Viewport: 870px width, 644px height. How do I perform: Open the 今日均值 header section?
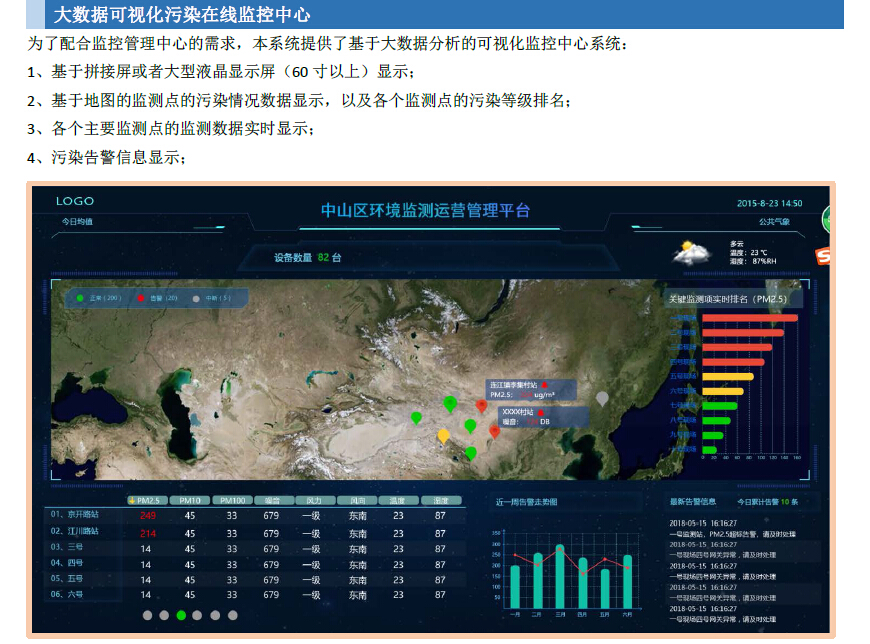click(77, 221)
